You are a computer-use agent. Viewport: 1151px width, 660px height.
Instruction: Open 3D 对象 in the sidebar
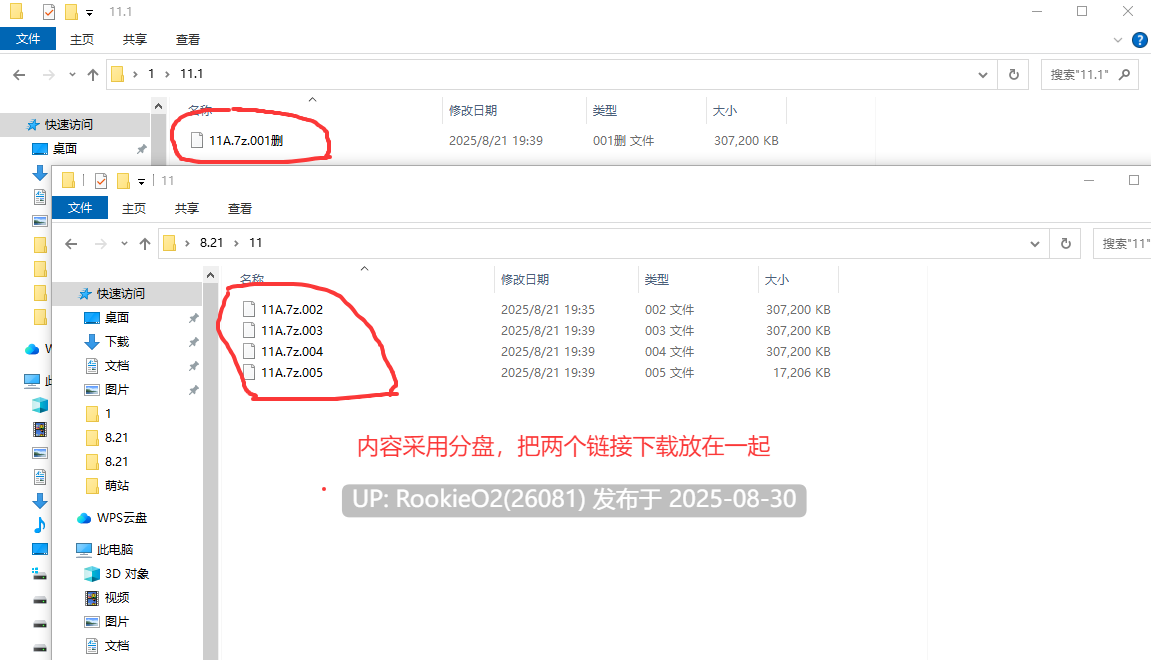coord(126,573)
